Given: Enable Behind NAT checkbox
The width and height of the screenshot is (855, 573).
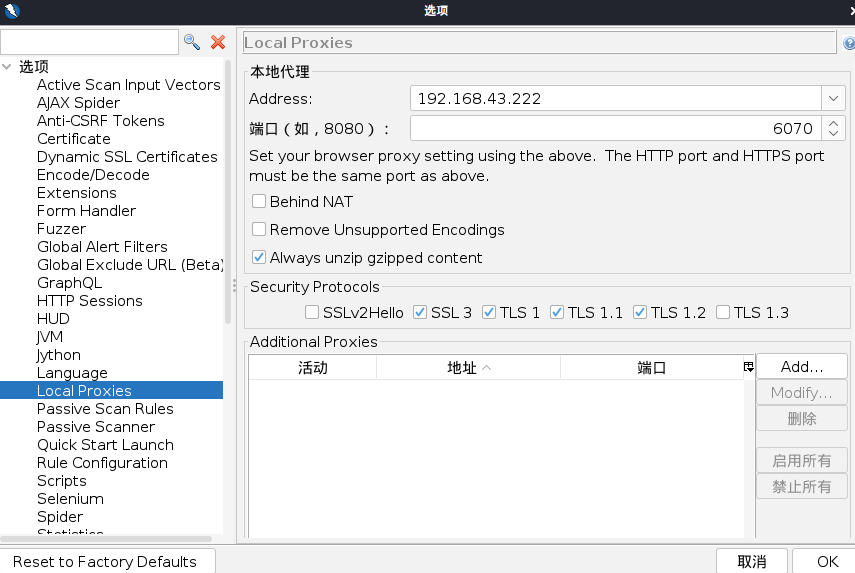Looking at the screenshot, I should pyautogui.click(x=259, y=202).
